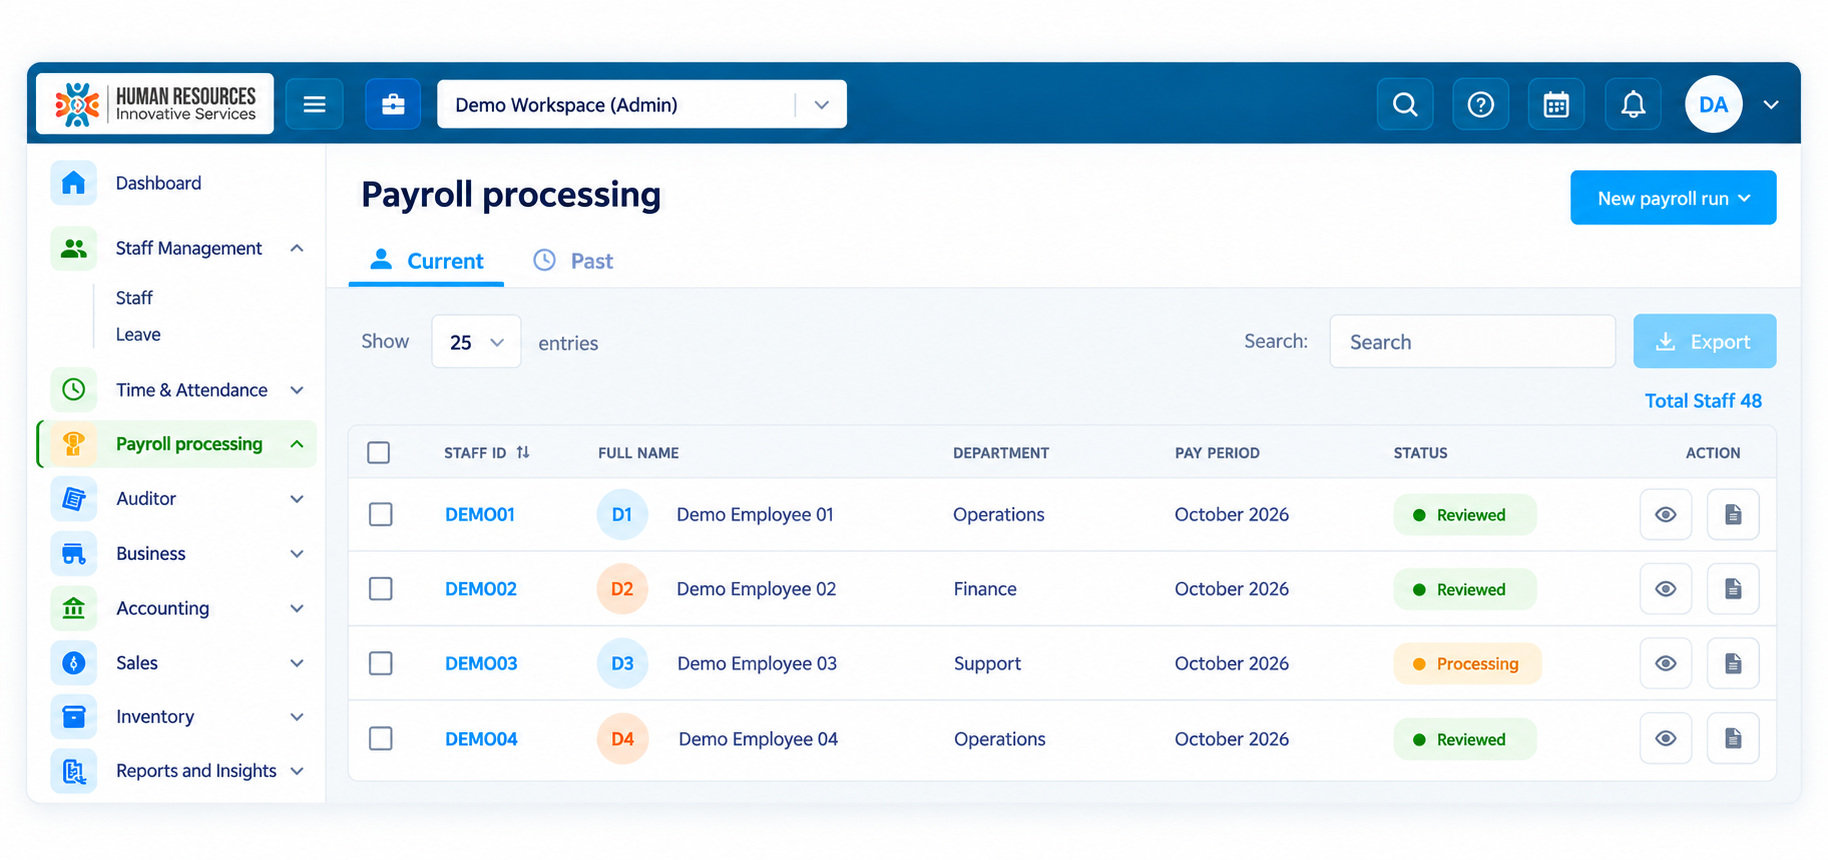Click the Auditor sidebar icon
This screenshot has height=860, width=1828.
(x=74, y=498)
